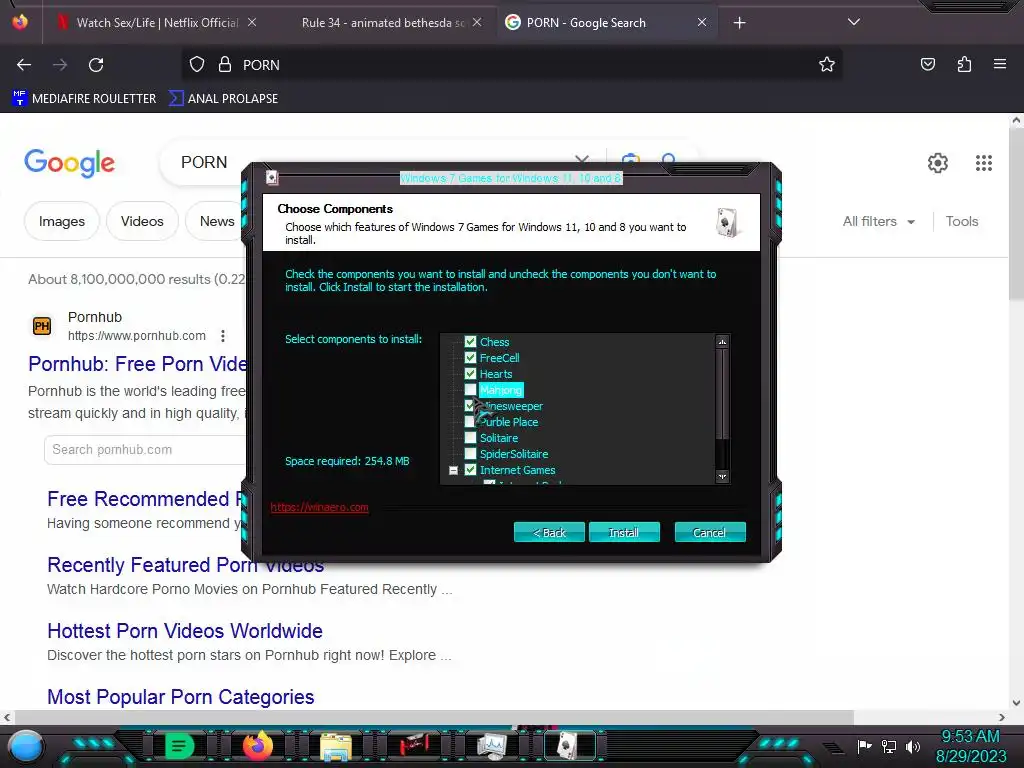Click the page horizontal scrollbar

pyautogui.click(x=434, y=717)
